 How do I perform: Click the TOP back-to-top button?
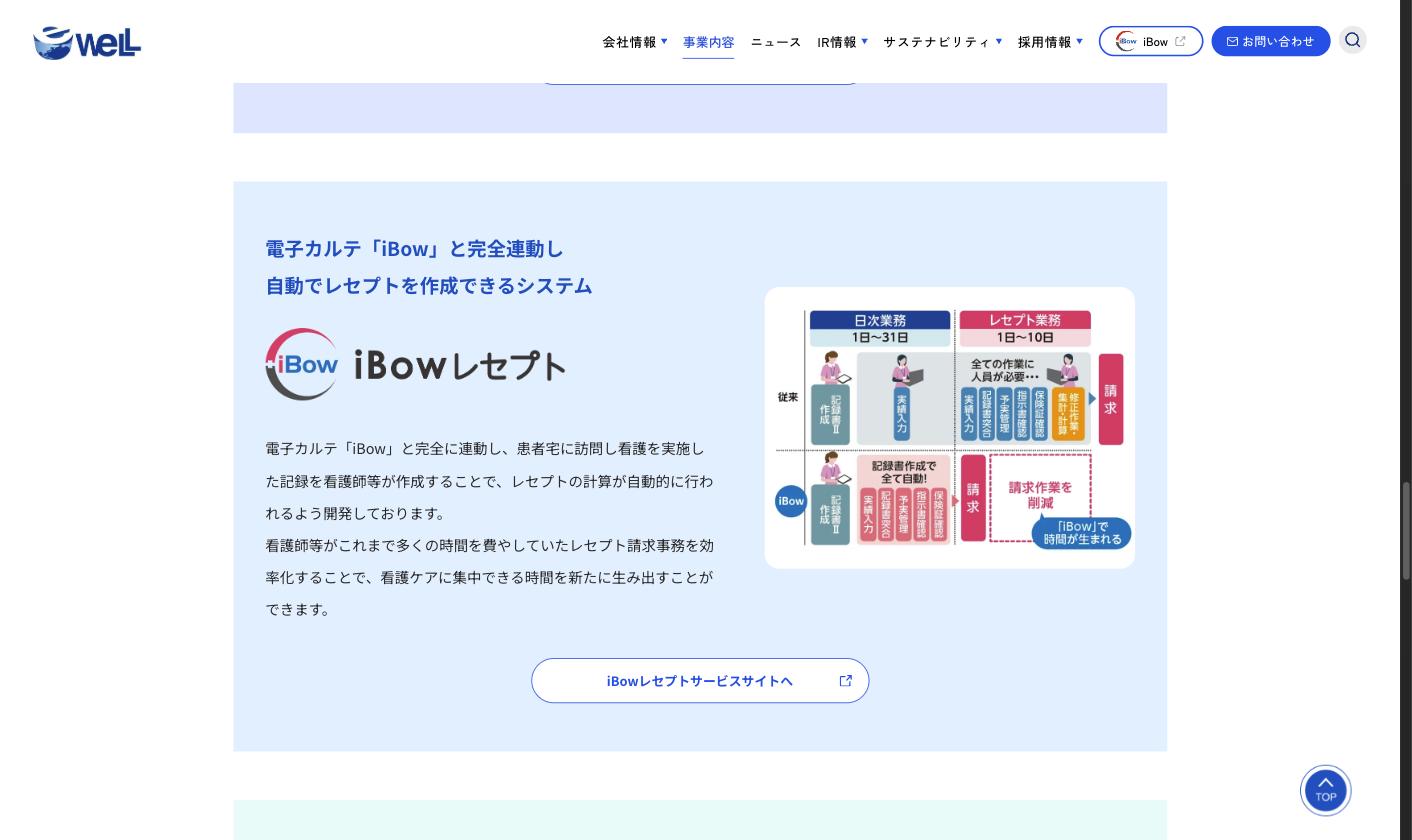pos(1325,790)
